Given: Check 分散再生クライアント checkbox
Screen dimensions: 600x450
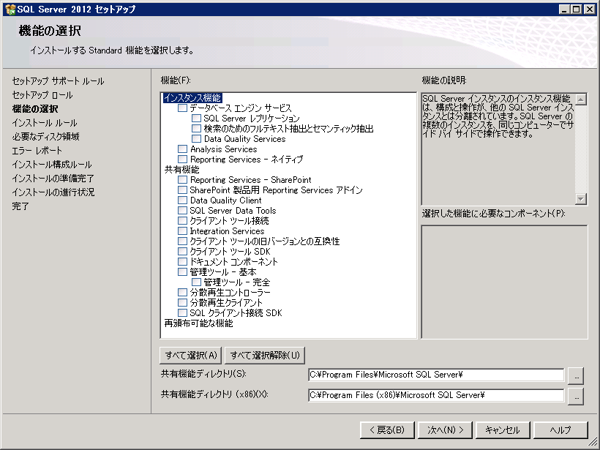Looking at the screenshot, I should pos(183,303).
